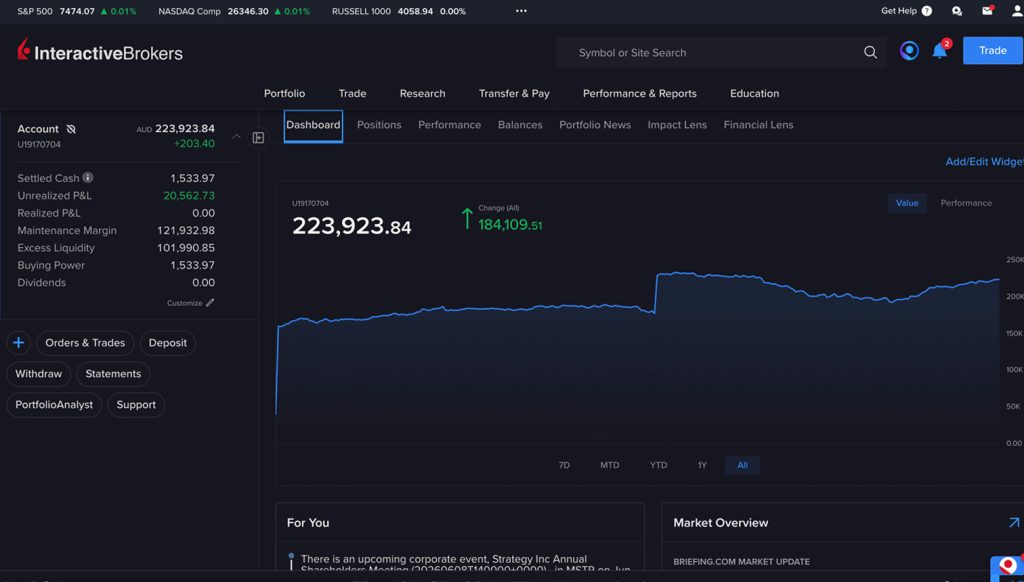The image size is (1024, 582).
Task: Click the Interactive Brokers logo
Action: pyautogui.click(x=100, y=50)
